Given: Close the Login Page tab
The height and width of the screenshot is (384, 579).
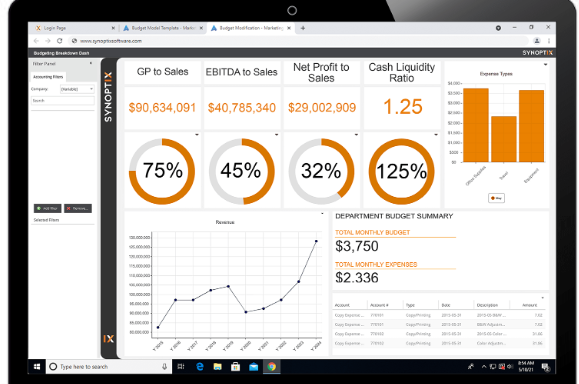Looking at the screenshot, I should click(113, 28).
